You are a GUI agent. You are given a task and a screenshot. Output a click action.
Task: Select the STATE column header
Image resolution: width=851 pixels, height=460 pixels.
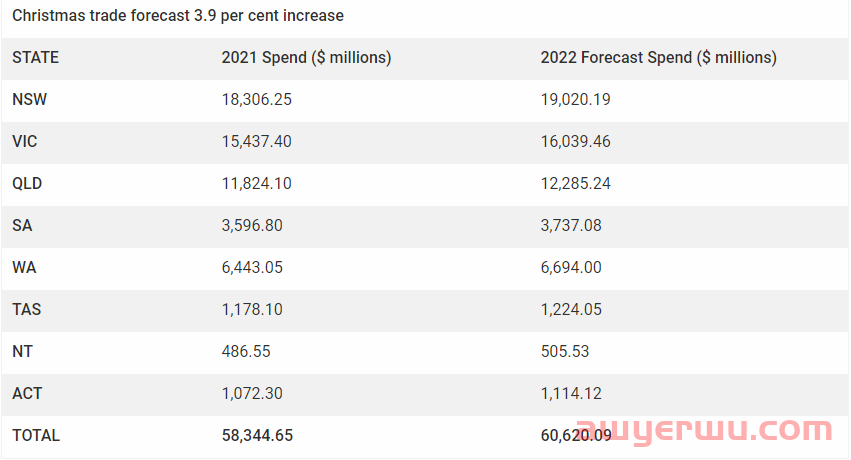coord(35,58)
